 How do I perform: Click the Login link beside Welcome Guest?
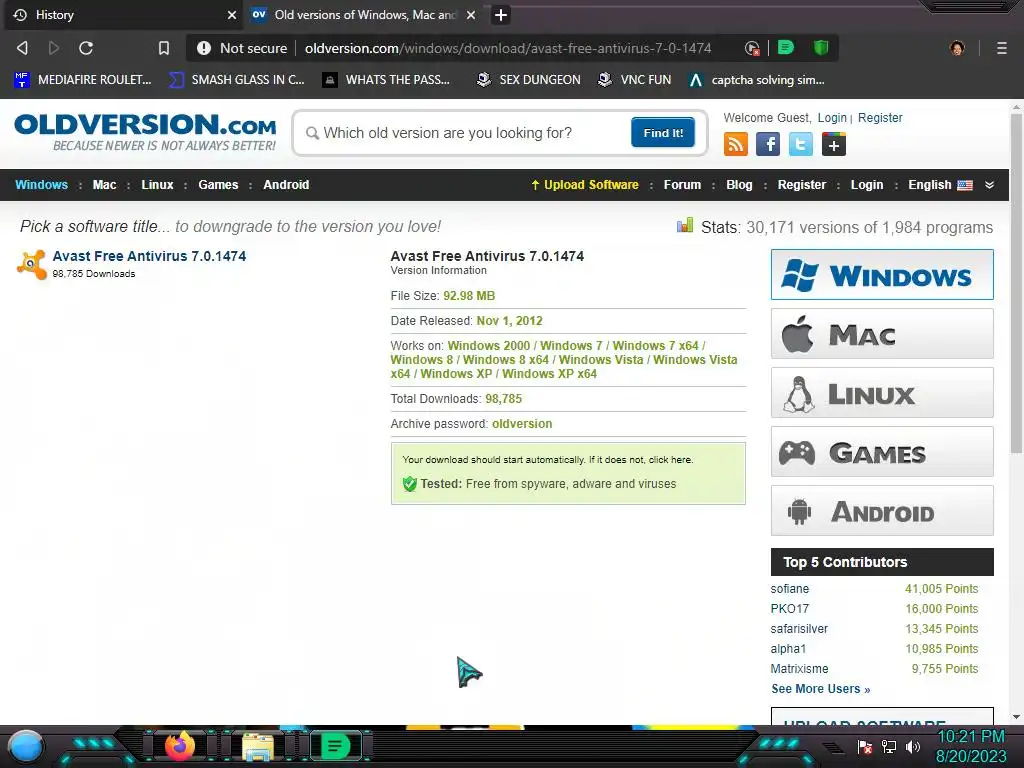pos(832,118)
